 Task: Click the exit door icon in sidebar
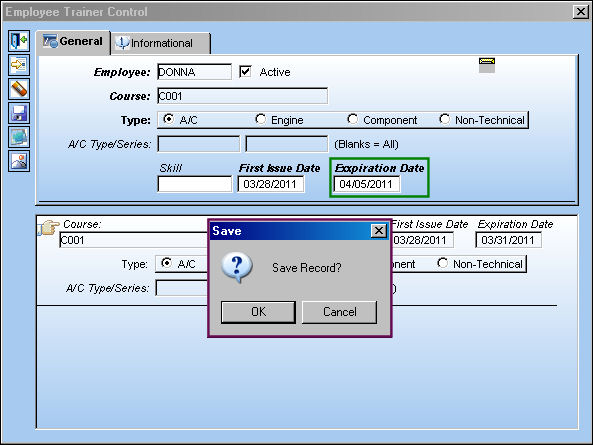19,41
